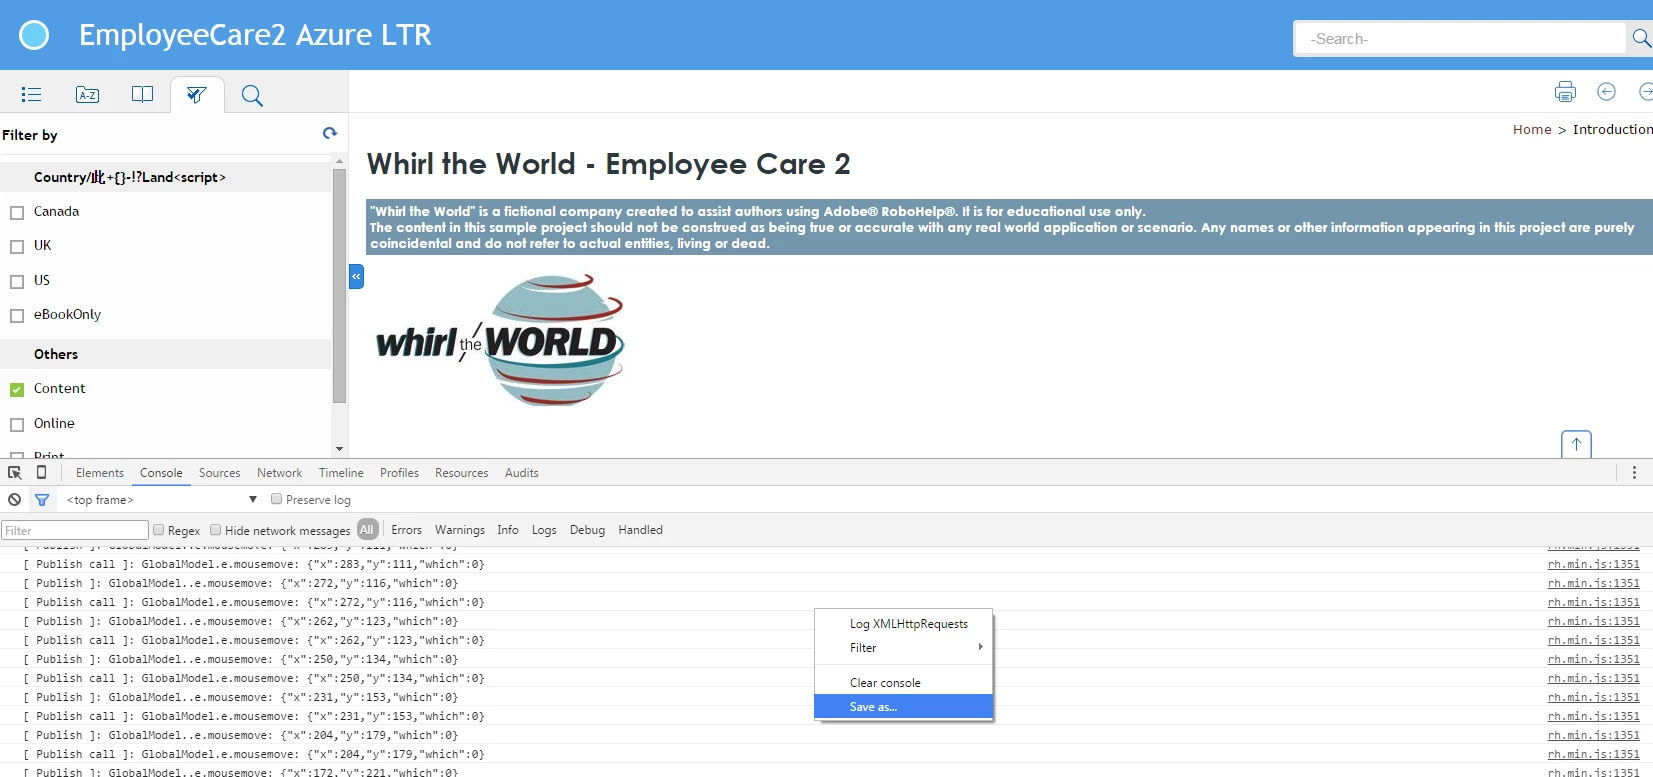Switch to the Elements tab
Screen dimensions: 1653x777
coord(100,473)
